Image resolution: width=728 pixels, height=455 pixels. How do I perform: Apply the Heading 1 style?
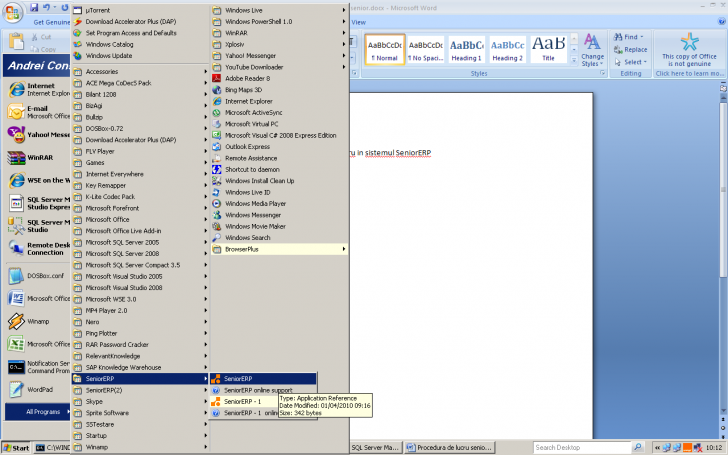pos(467,49)
